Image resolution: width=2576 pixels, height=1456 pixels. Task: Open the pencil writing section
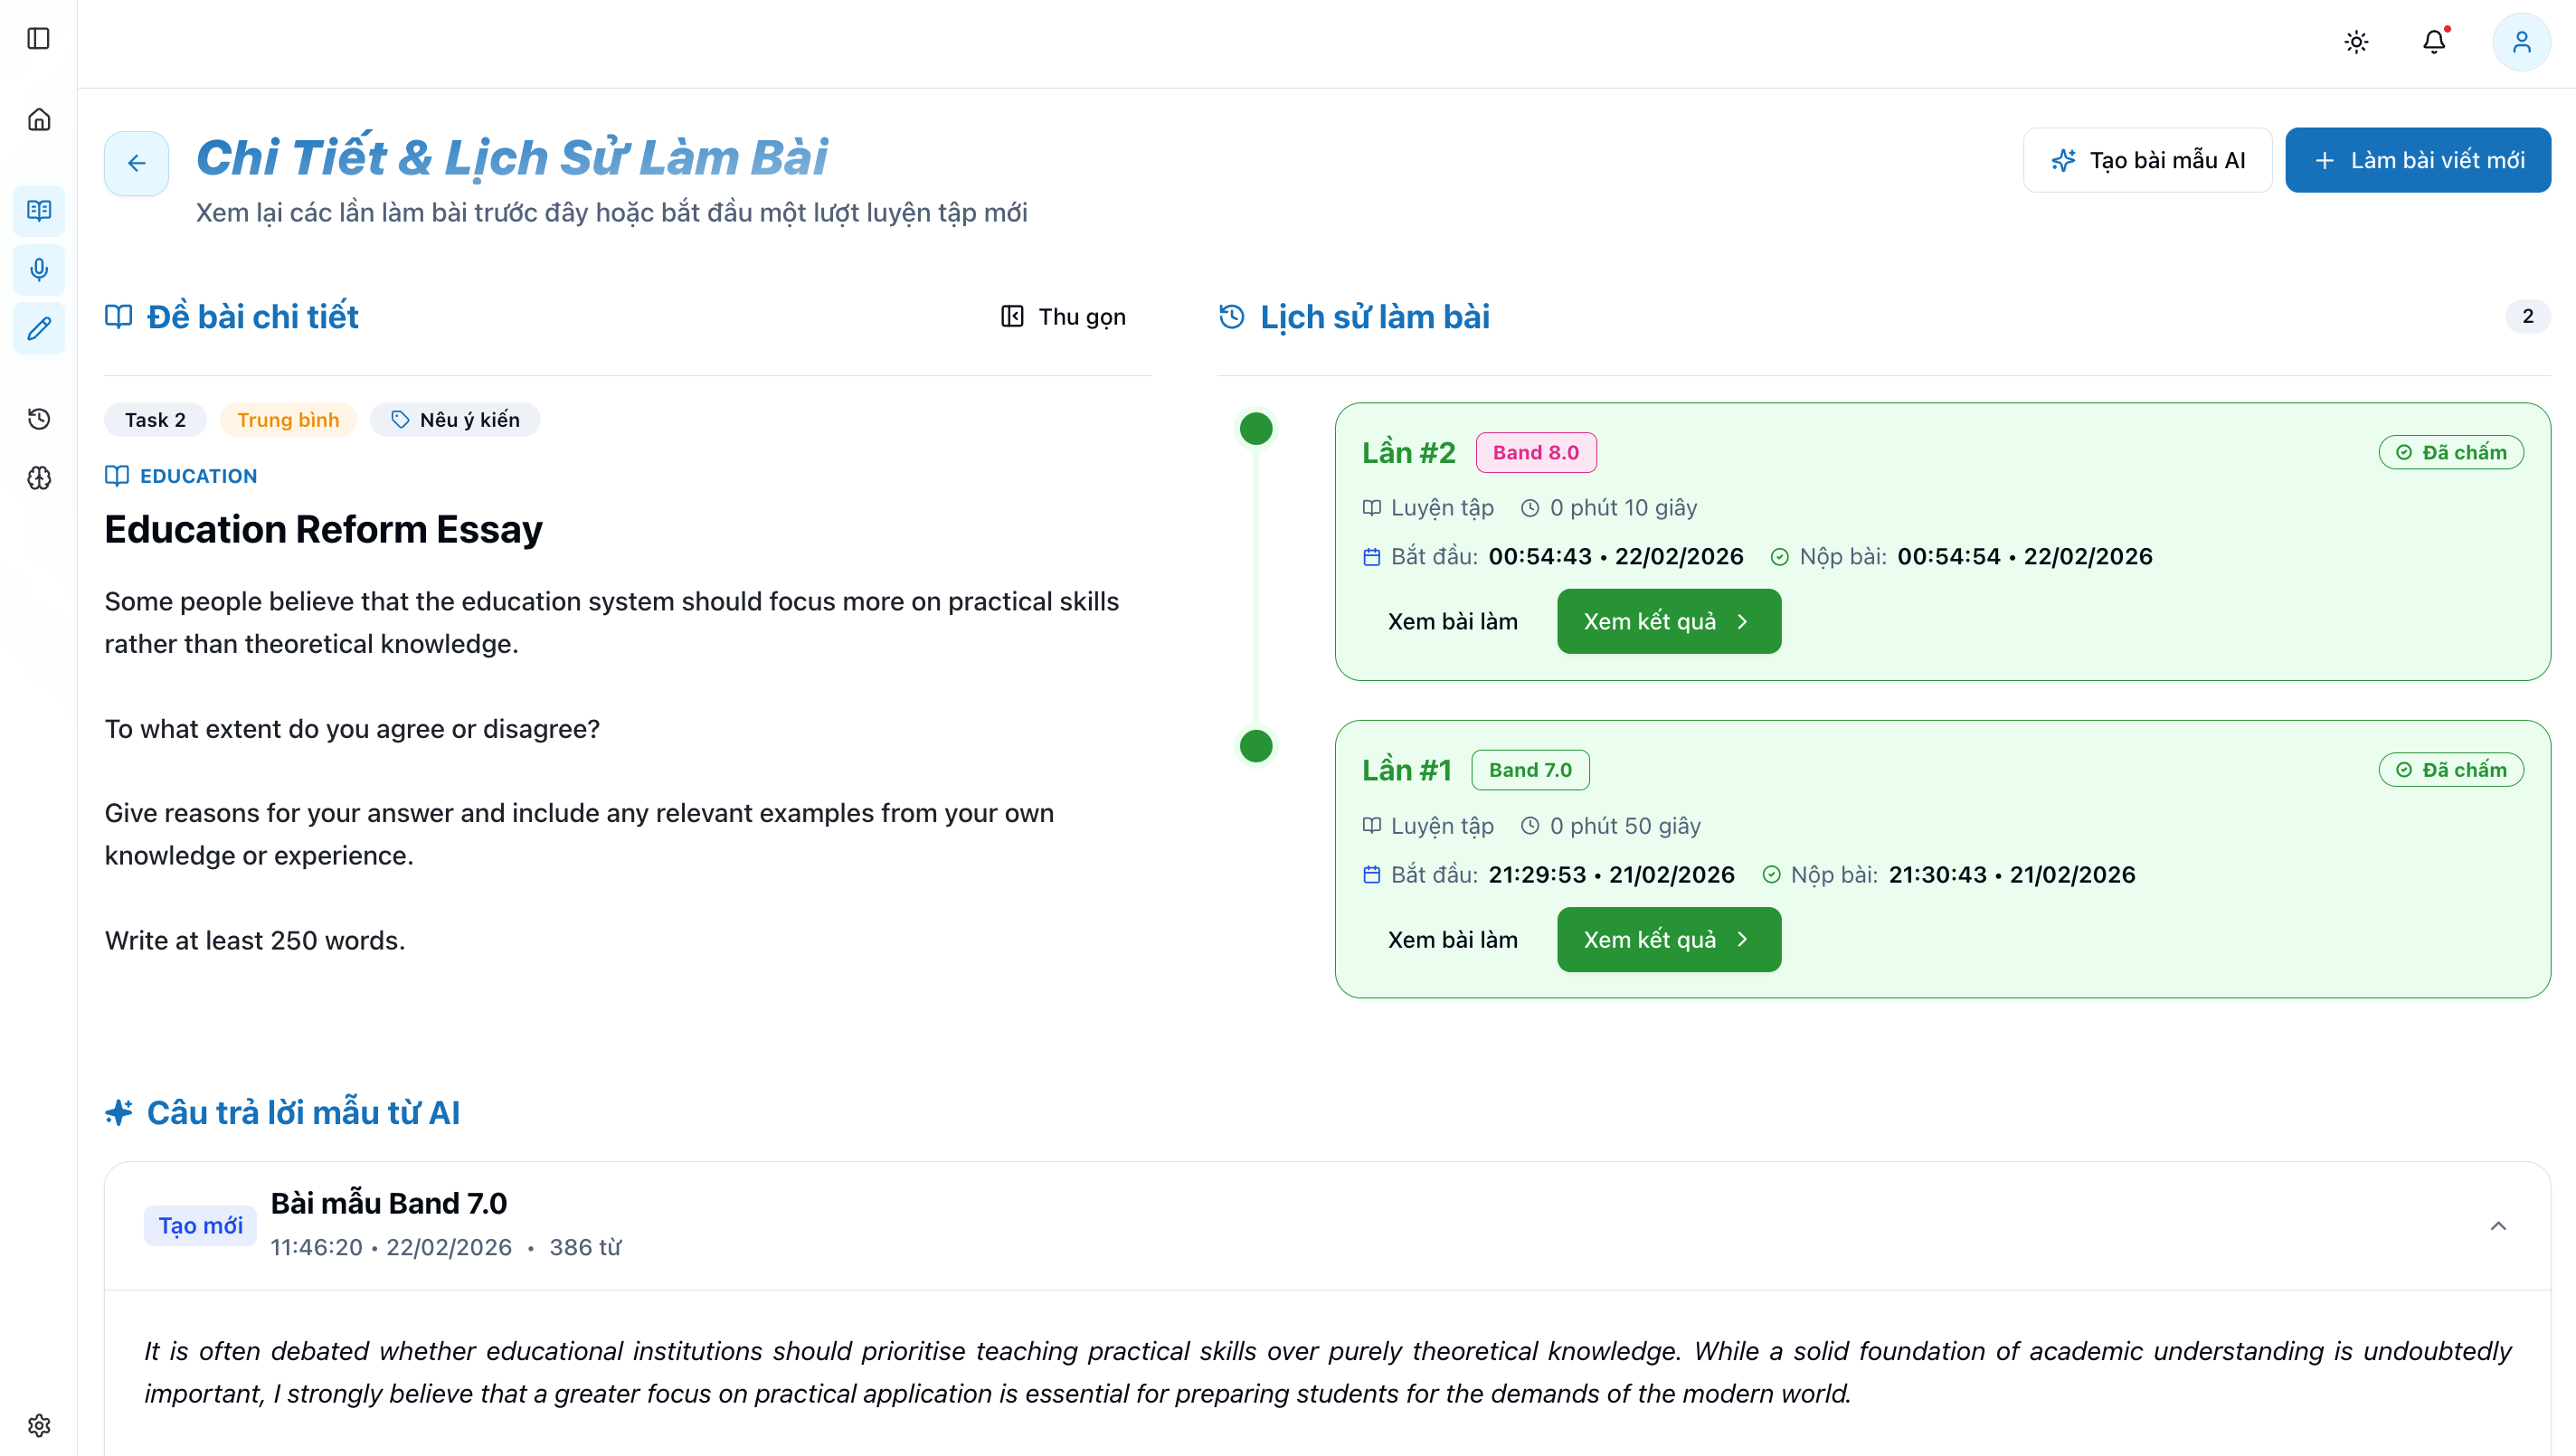tap(38, 328)
